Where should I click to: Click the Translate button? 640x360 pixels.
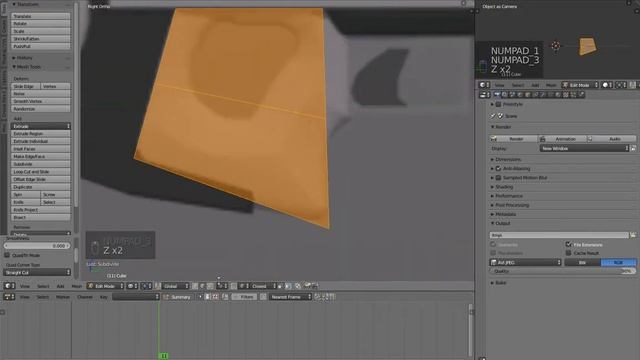40,16
